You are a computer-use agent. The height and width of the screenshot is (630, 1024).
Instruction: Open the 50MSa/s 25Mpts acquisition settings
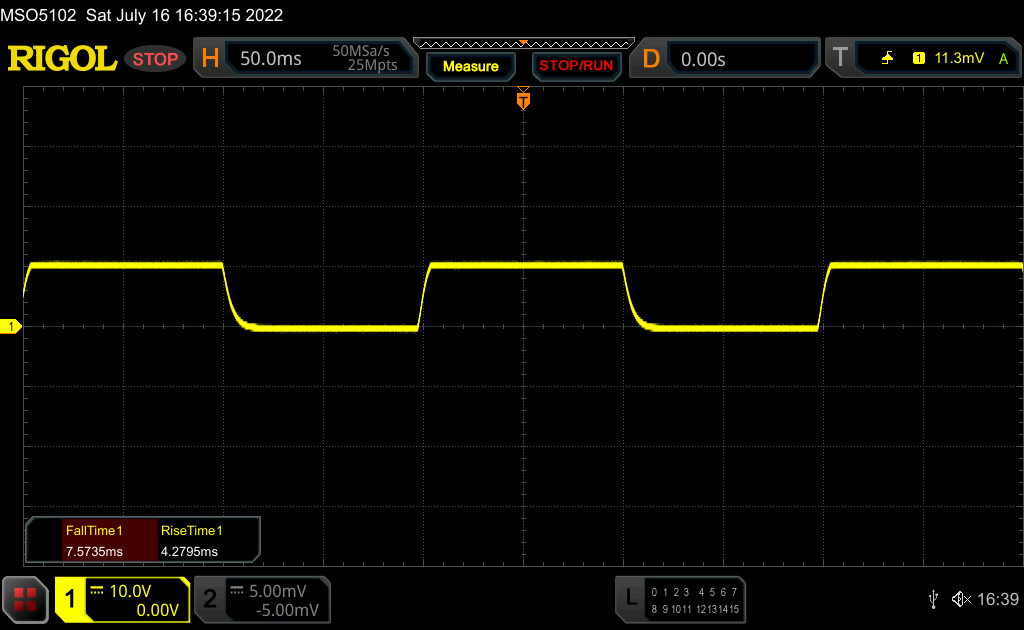365,59
